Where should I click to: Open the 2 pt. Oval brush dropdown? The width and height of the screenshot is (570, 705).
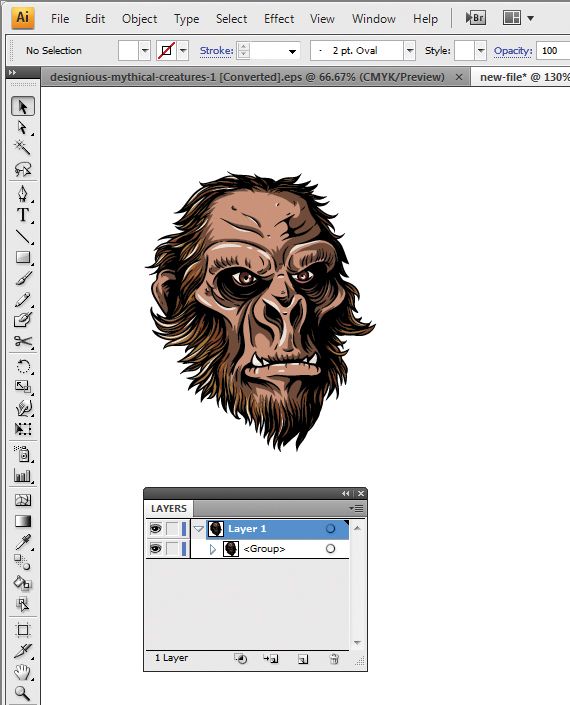pos(410,50)
